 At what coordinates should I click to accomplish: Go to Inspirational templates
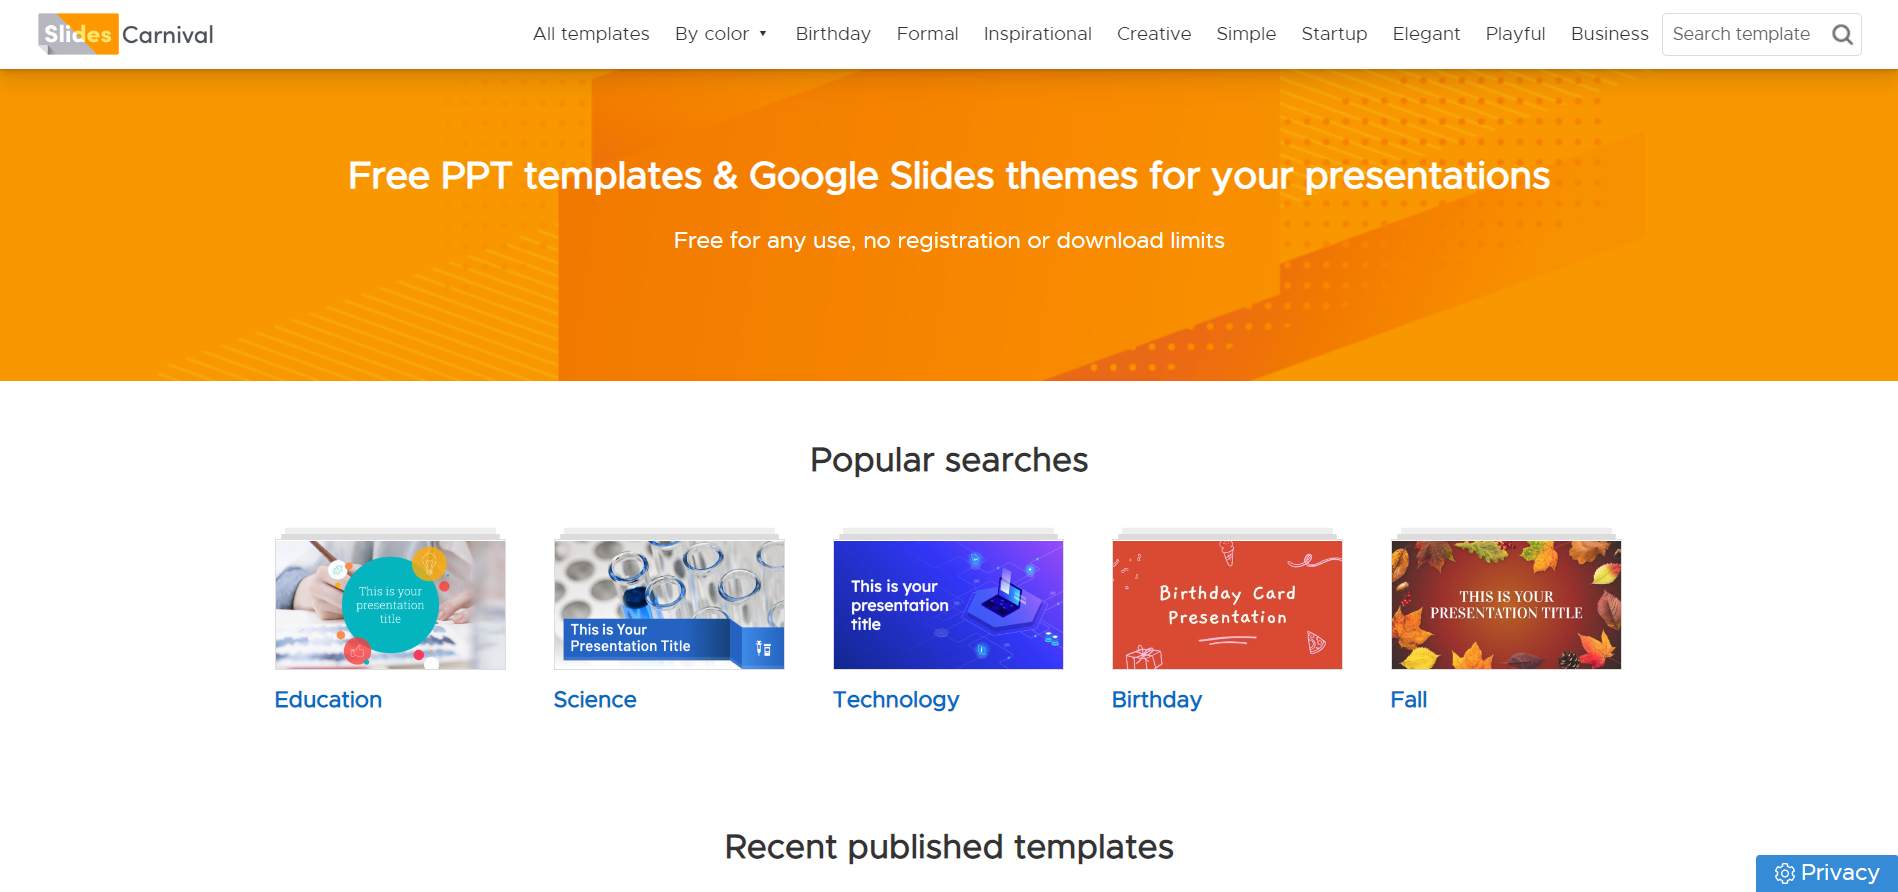pyautogui.click(x=1037, y=34)
